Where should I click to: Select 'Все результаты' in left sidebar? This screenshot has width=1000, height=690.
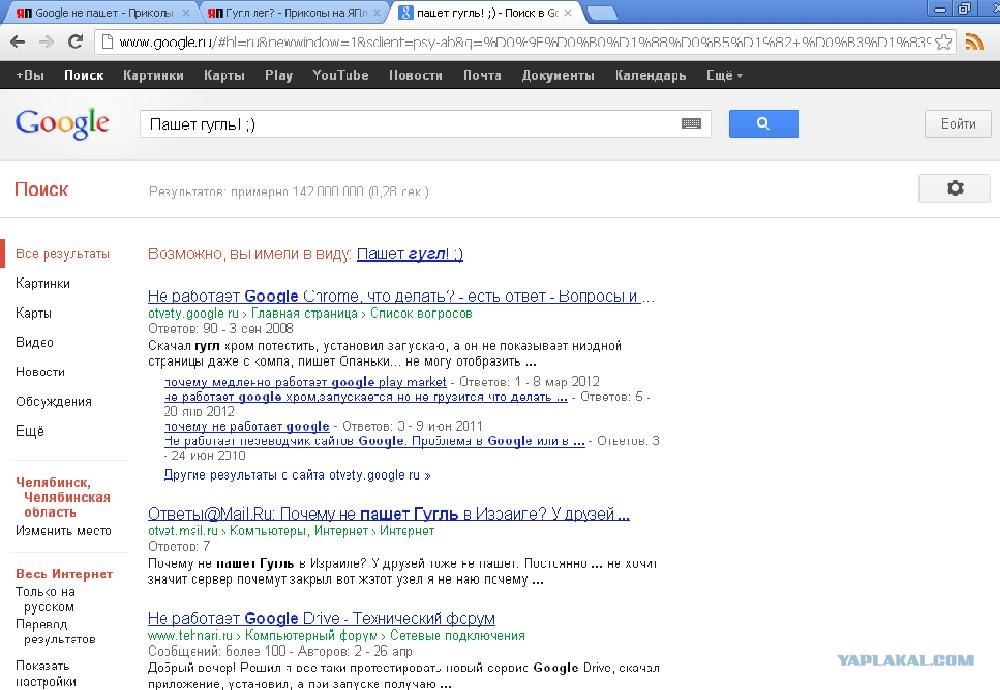pyautogui.click(x=62, y=253)
